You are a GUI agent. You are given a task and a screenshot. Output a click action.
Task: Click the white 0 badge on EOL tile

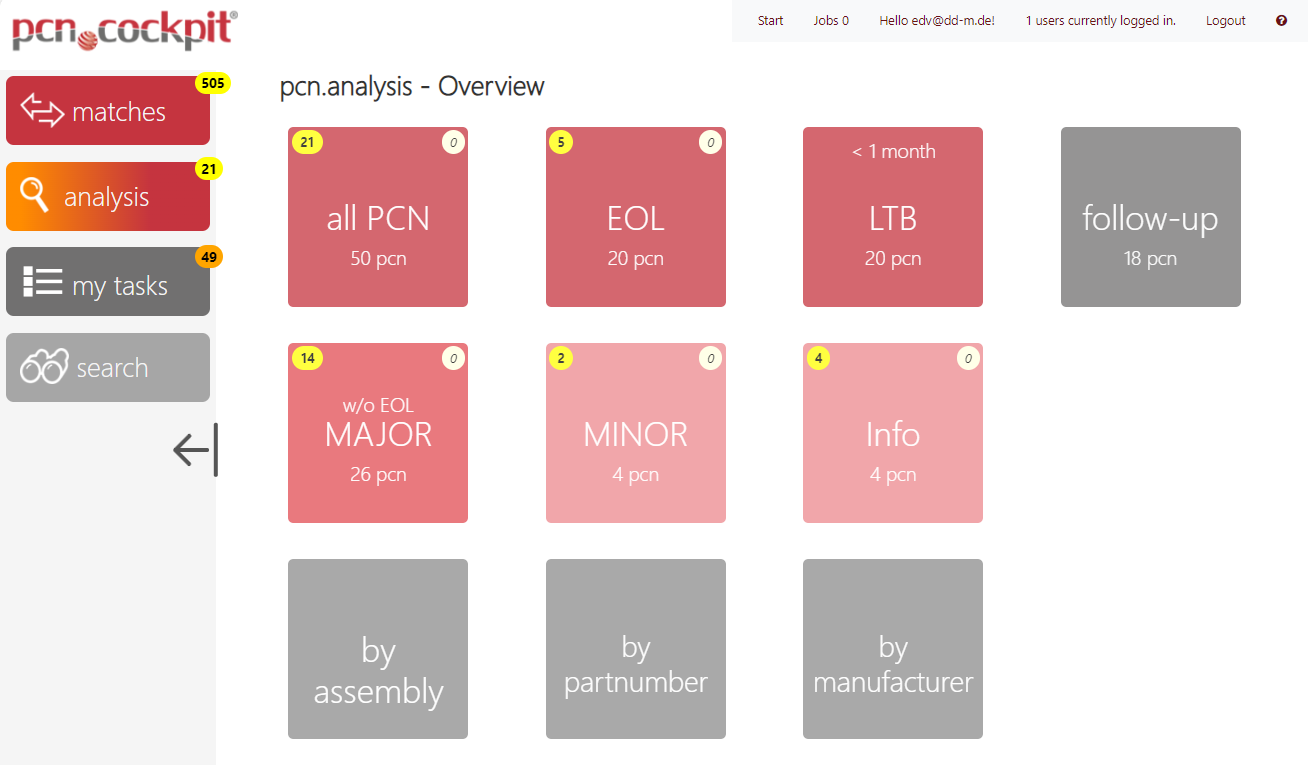pos(710,143)
